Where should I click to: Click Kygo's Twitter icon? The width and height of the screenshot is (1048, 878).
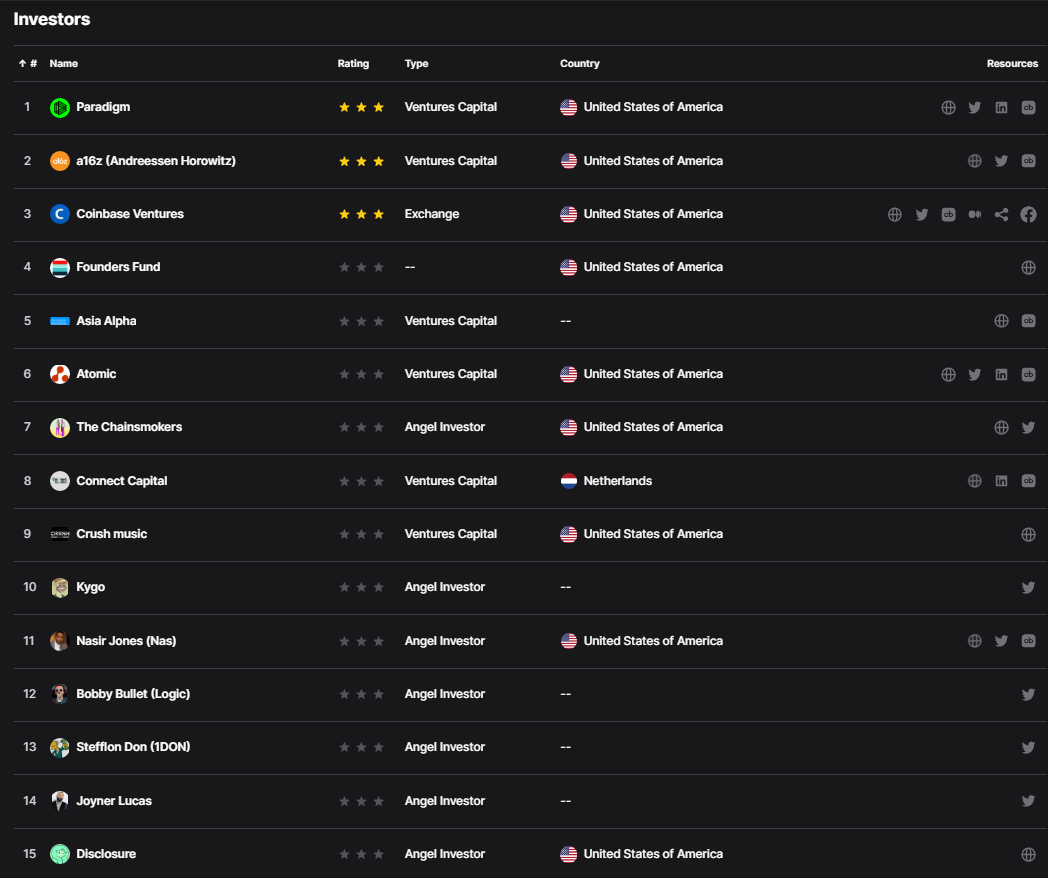pos(1028,588)
